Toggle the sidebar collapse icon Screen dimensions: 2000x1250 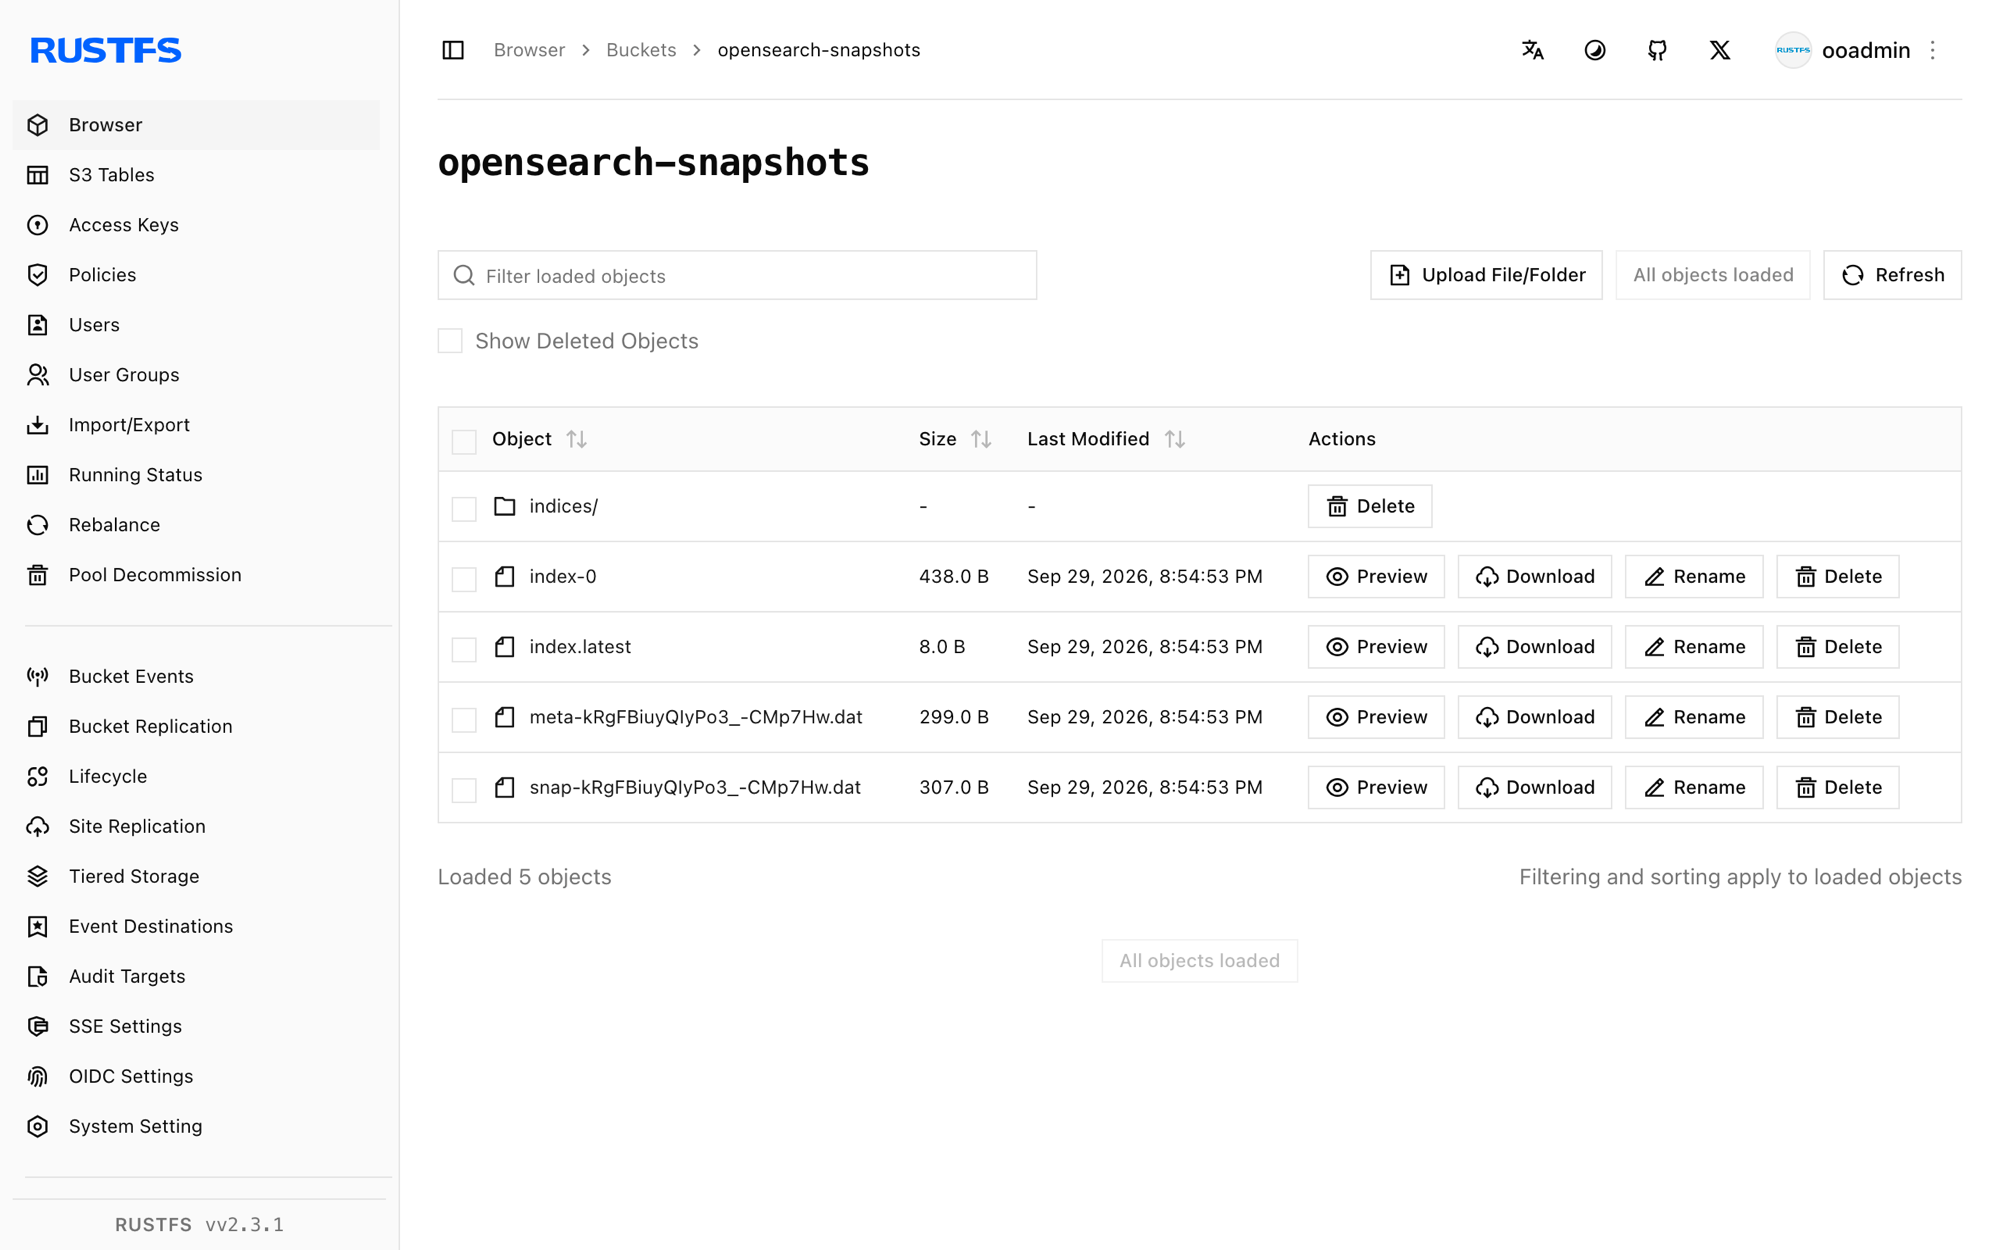(x=453, y=50)
